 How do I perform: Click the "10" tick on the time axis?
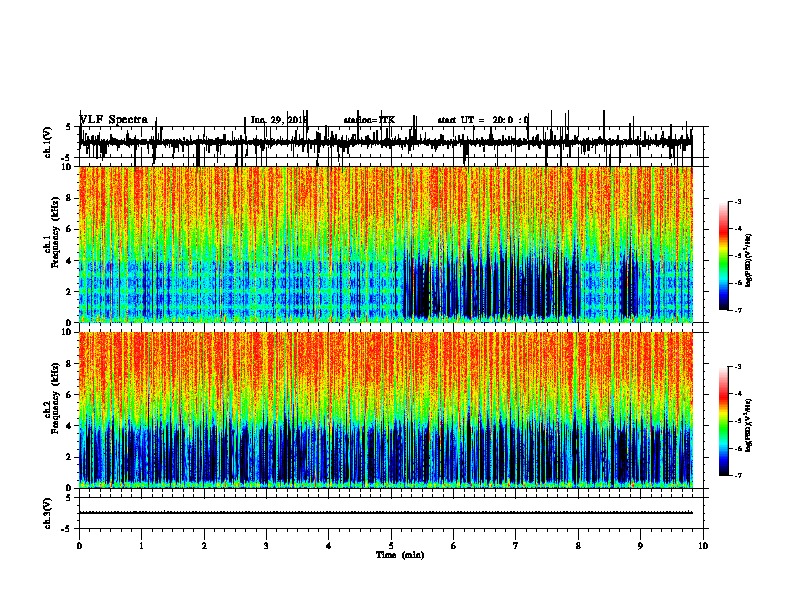703,546
